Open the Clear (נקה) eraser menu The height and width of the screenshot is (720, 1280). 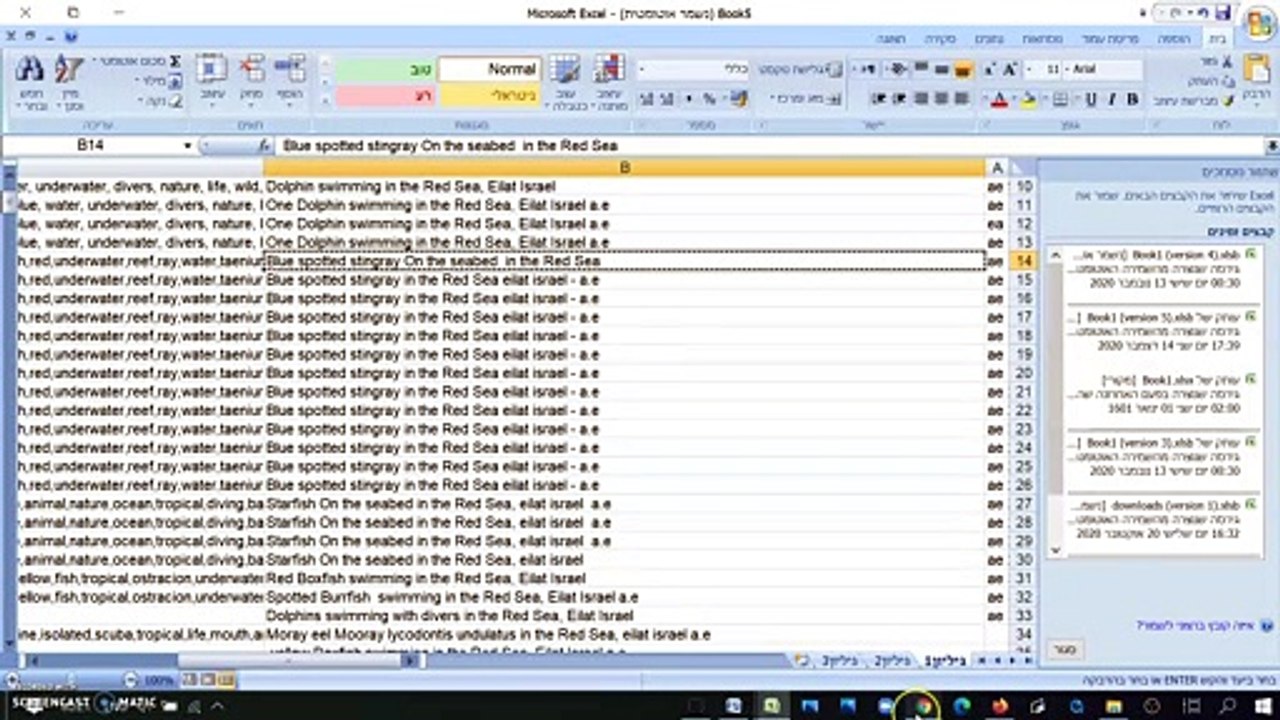pyautogui.click(x=160, y=100)
